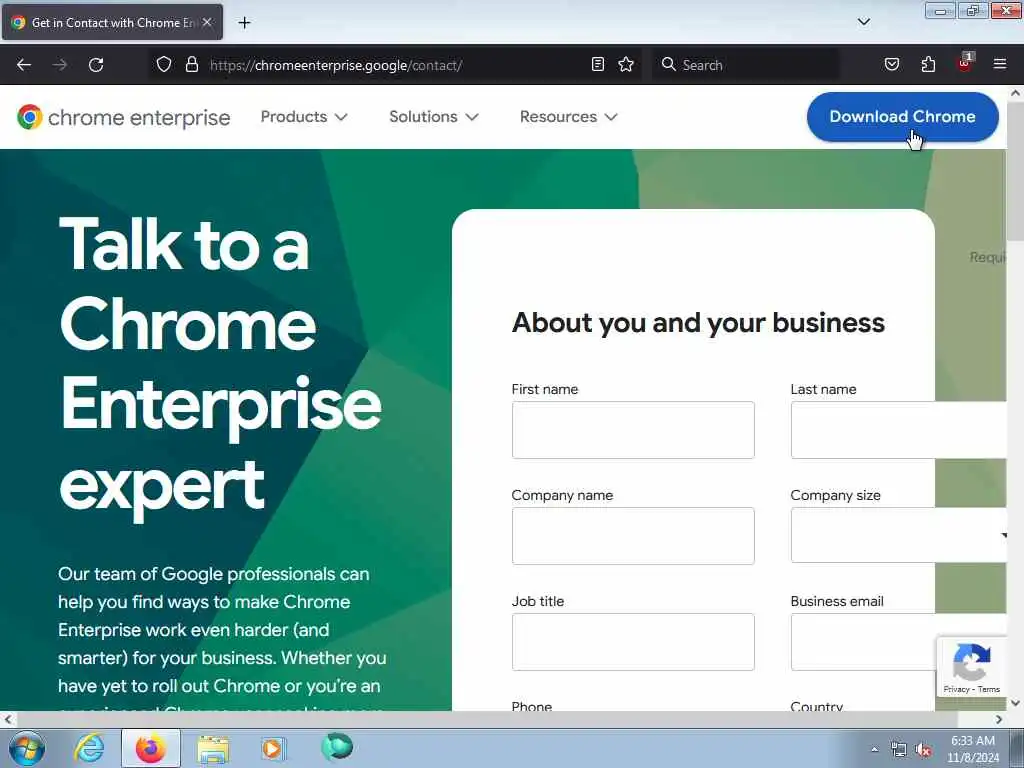The image size is (1024, 768).
Task: Close the Get in Contact with Chrome tab
Action: pyautogui.click(x=207, y=22)
